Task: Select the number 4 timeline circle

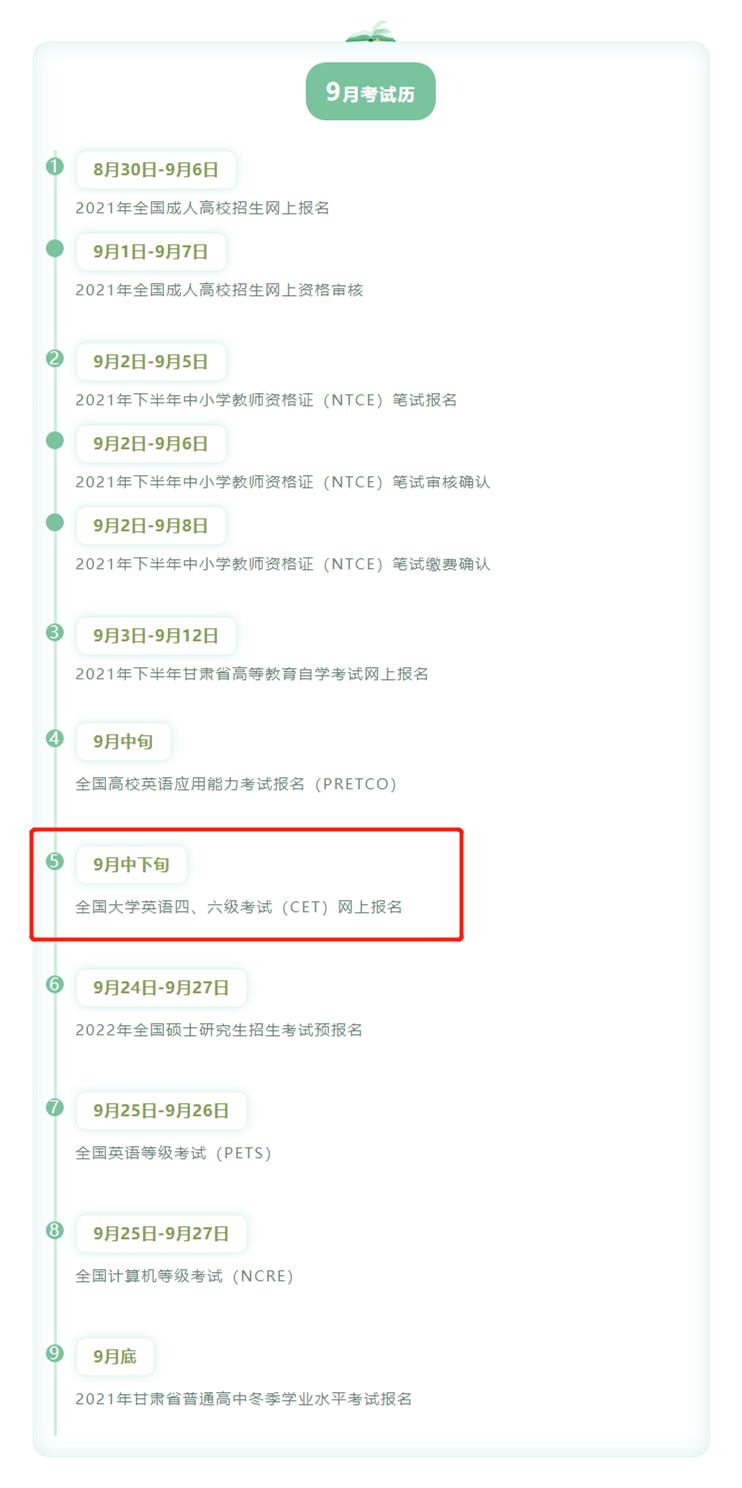Action: [55, 738]
